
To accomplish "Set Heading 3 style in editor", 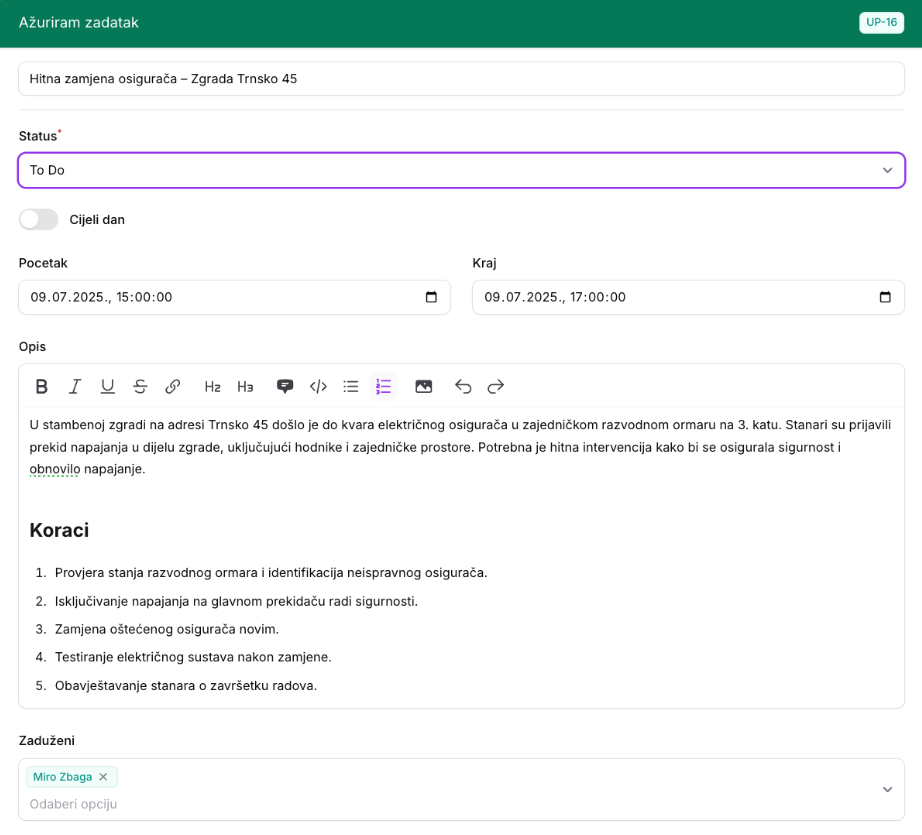I will tap(245, 386).
